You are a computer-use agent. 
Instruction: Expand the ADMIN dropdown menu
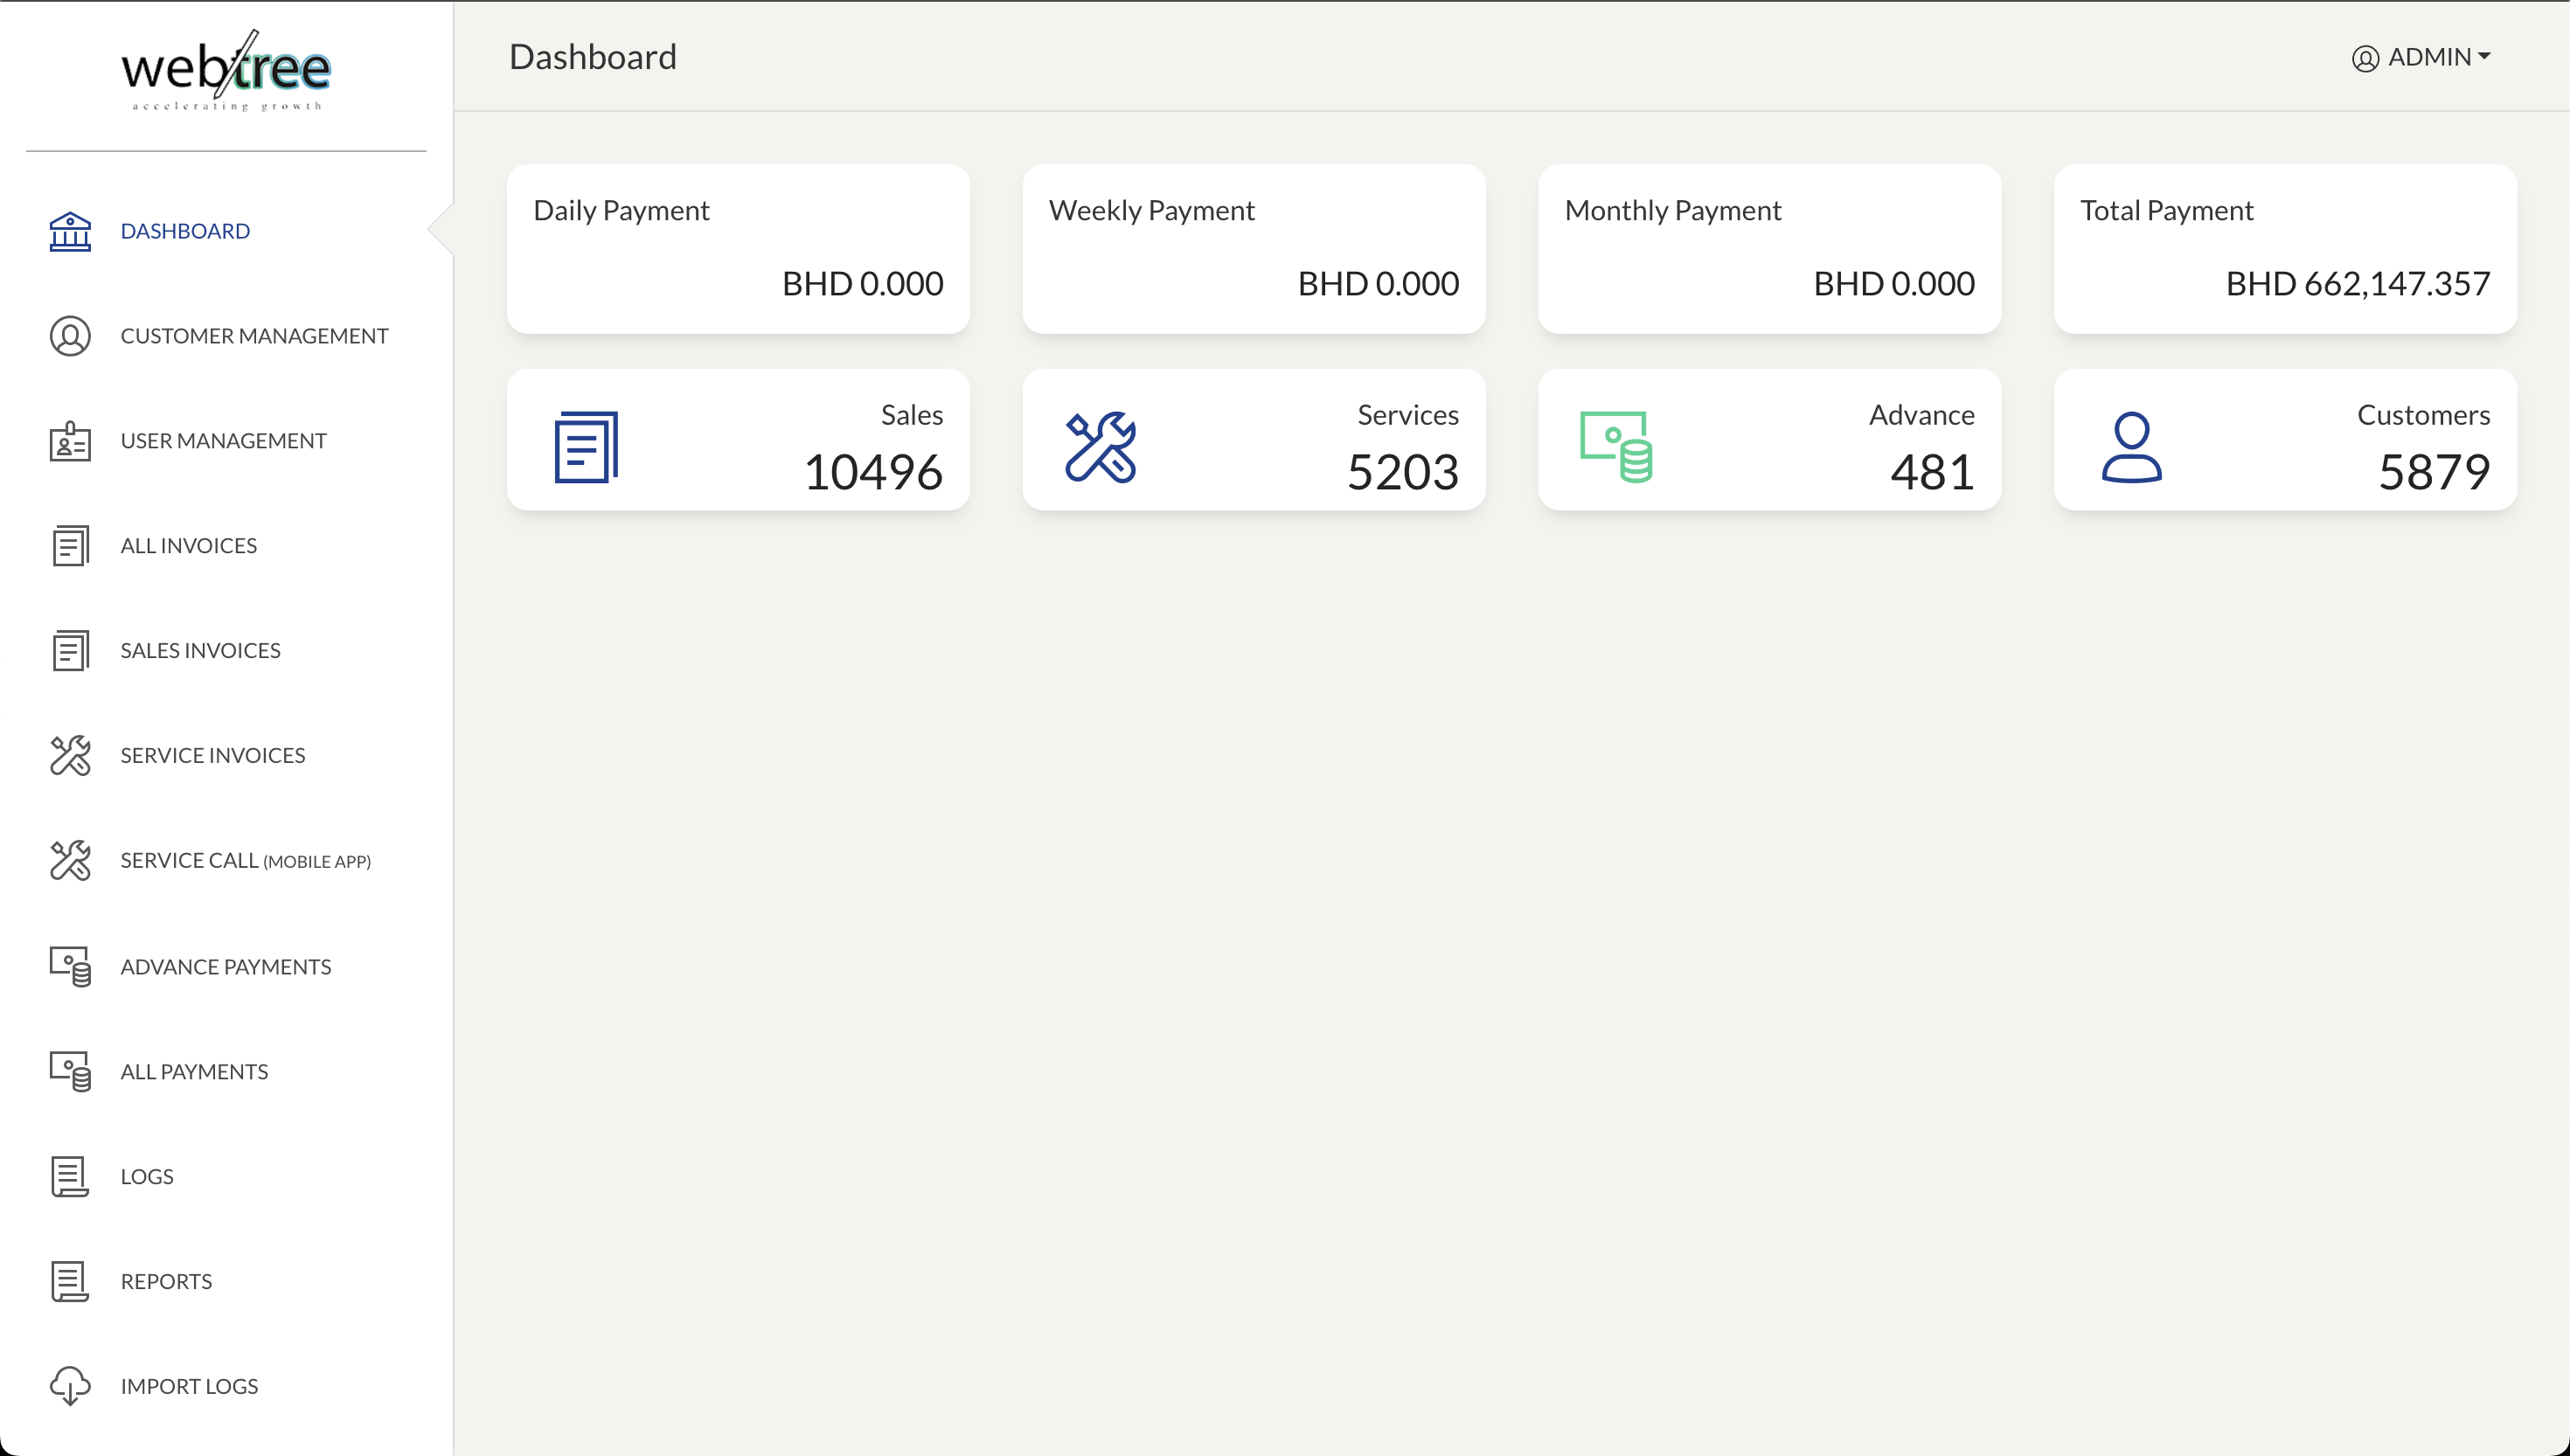[x=2427, y=57]
